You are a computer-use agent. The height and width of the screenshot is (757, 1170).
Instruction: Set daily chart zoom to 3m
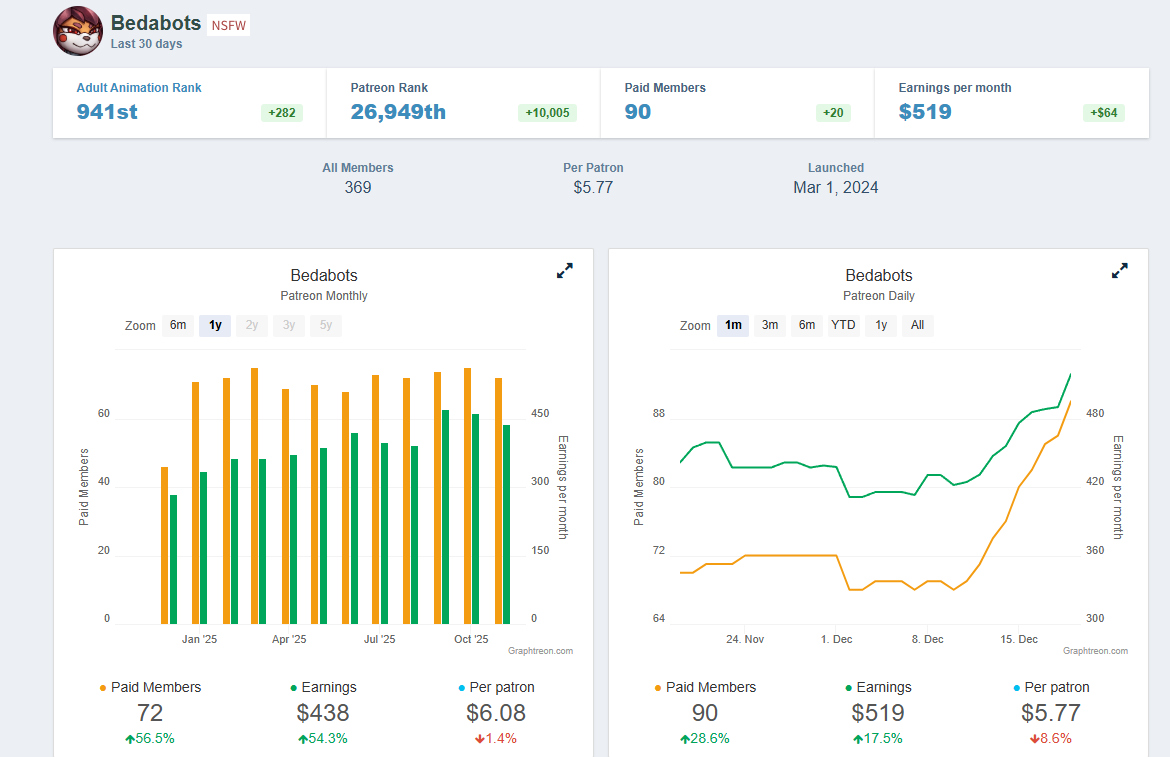coord(770,325)
